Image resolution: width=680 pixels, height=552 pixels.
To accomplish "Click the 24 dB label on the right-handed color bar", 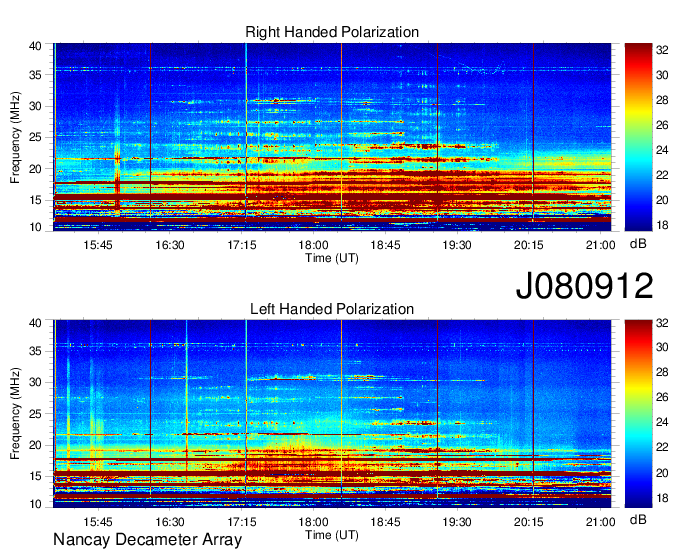I will point(662,150).
